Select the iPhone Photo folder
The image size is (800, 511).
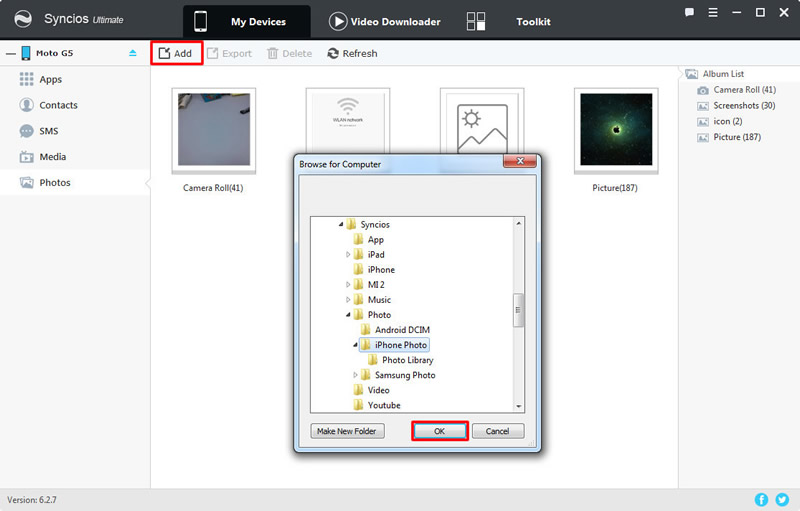click(401, 345)
